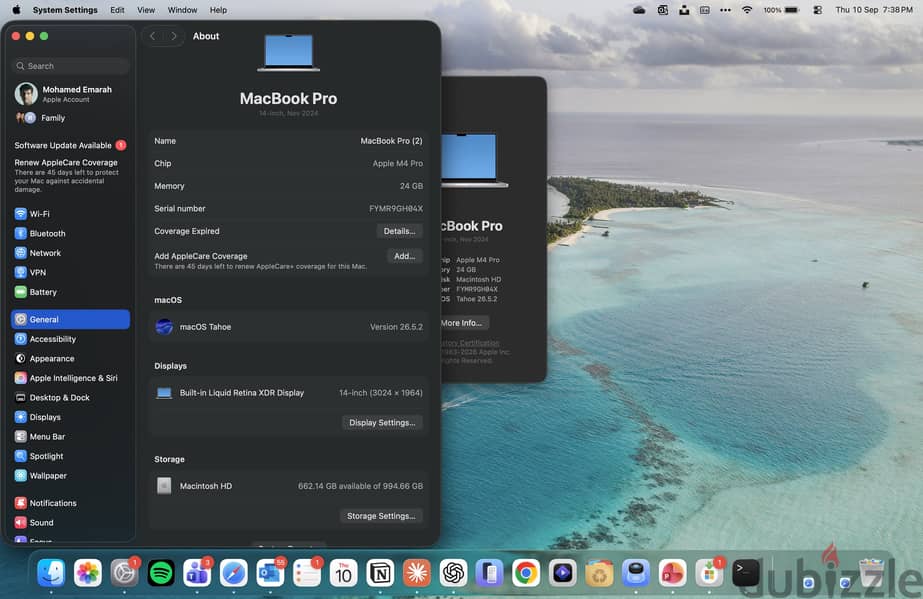Click Add... for AppleCare Coverage
This screenshot has height=599, width=923.
point(404,256)
